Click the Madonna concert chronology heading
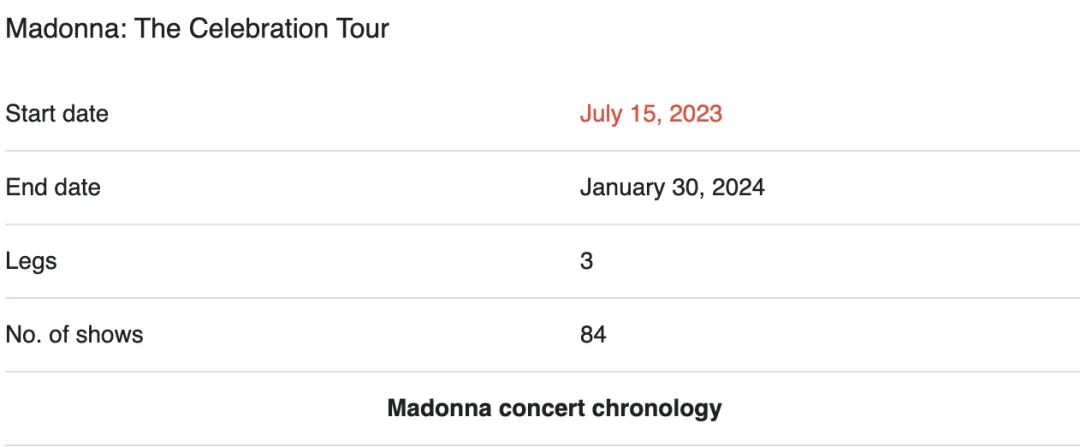Viewport: 1080px width, 447px height. coord(554,408)
